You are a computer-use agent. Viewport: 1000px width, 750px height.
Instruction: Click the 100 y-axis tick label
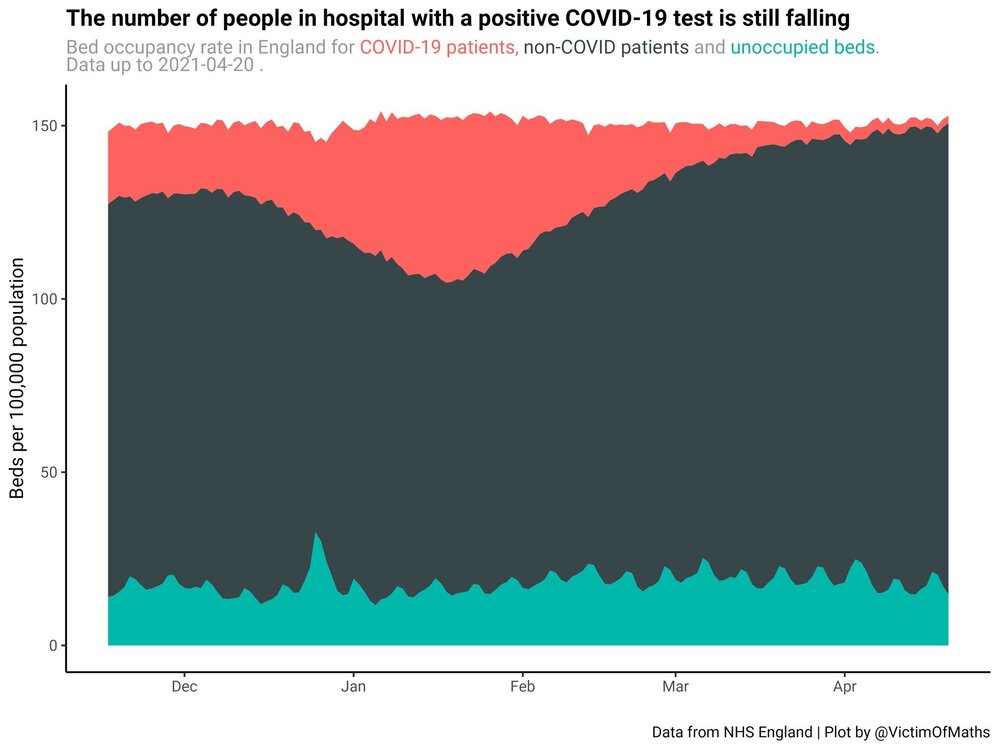point(45,299)
